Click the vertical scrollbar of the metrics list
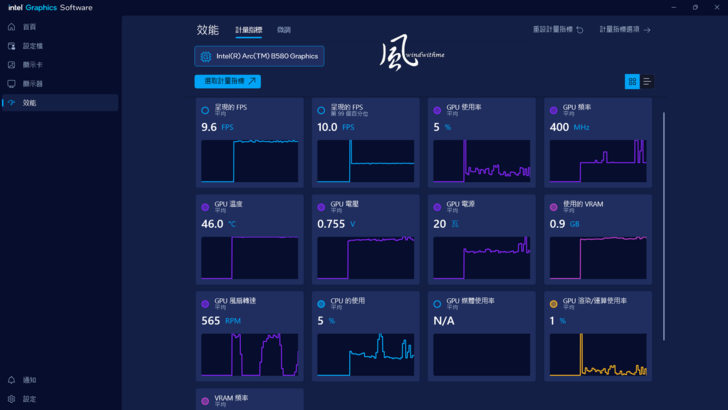728x410 pixels. 664,226
